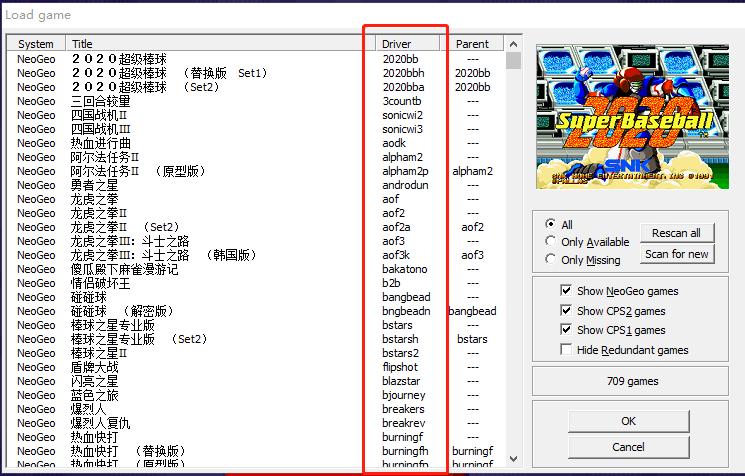
Task: Sort list by Title column header
Action: click(82, 44)
